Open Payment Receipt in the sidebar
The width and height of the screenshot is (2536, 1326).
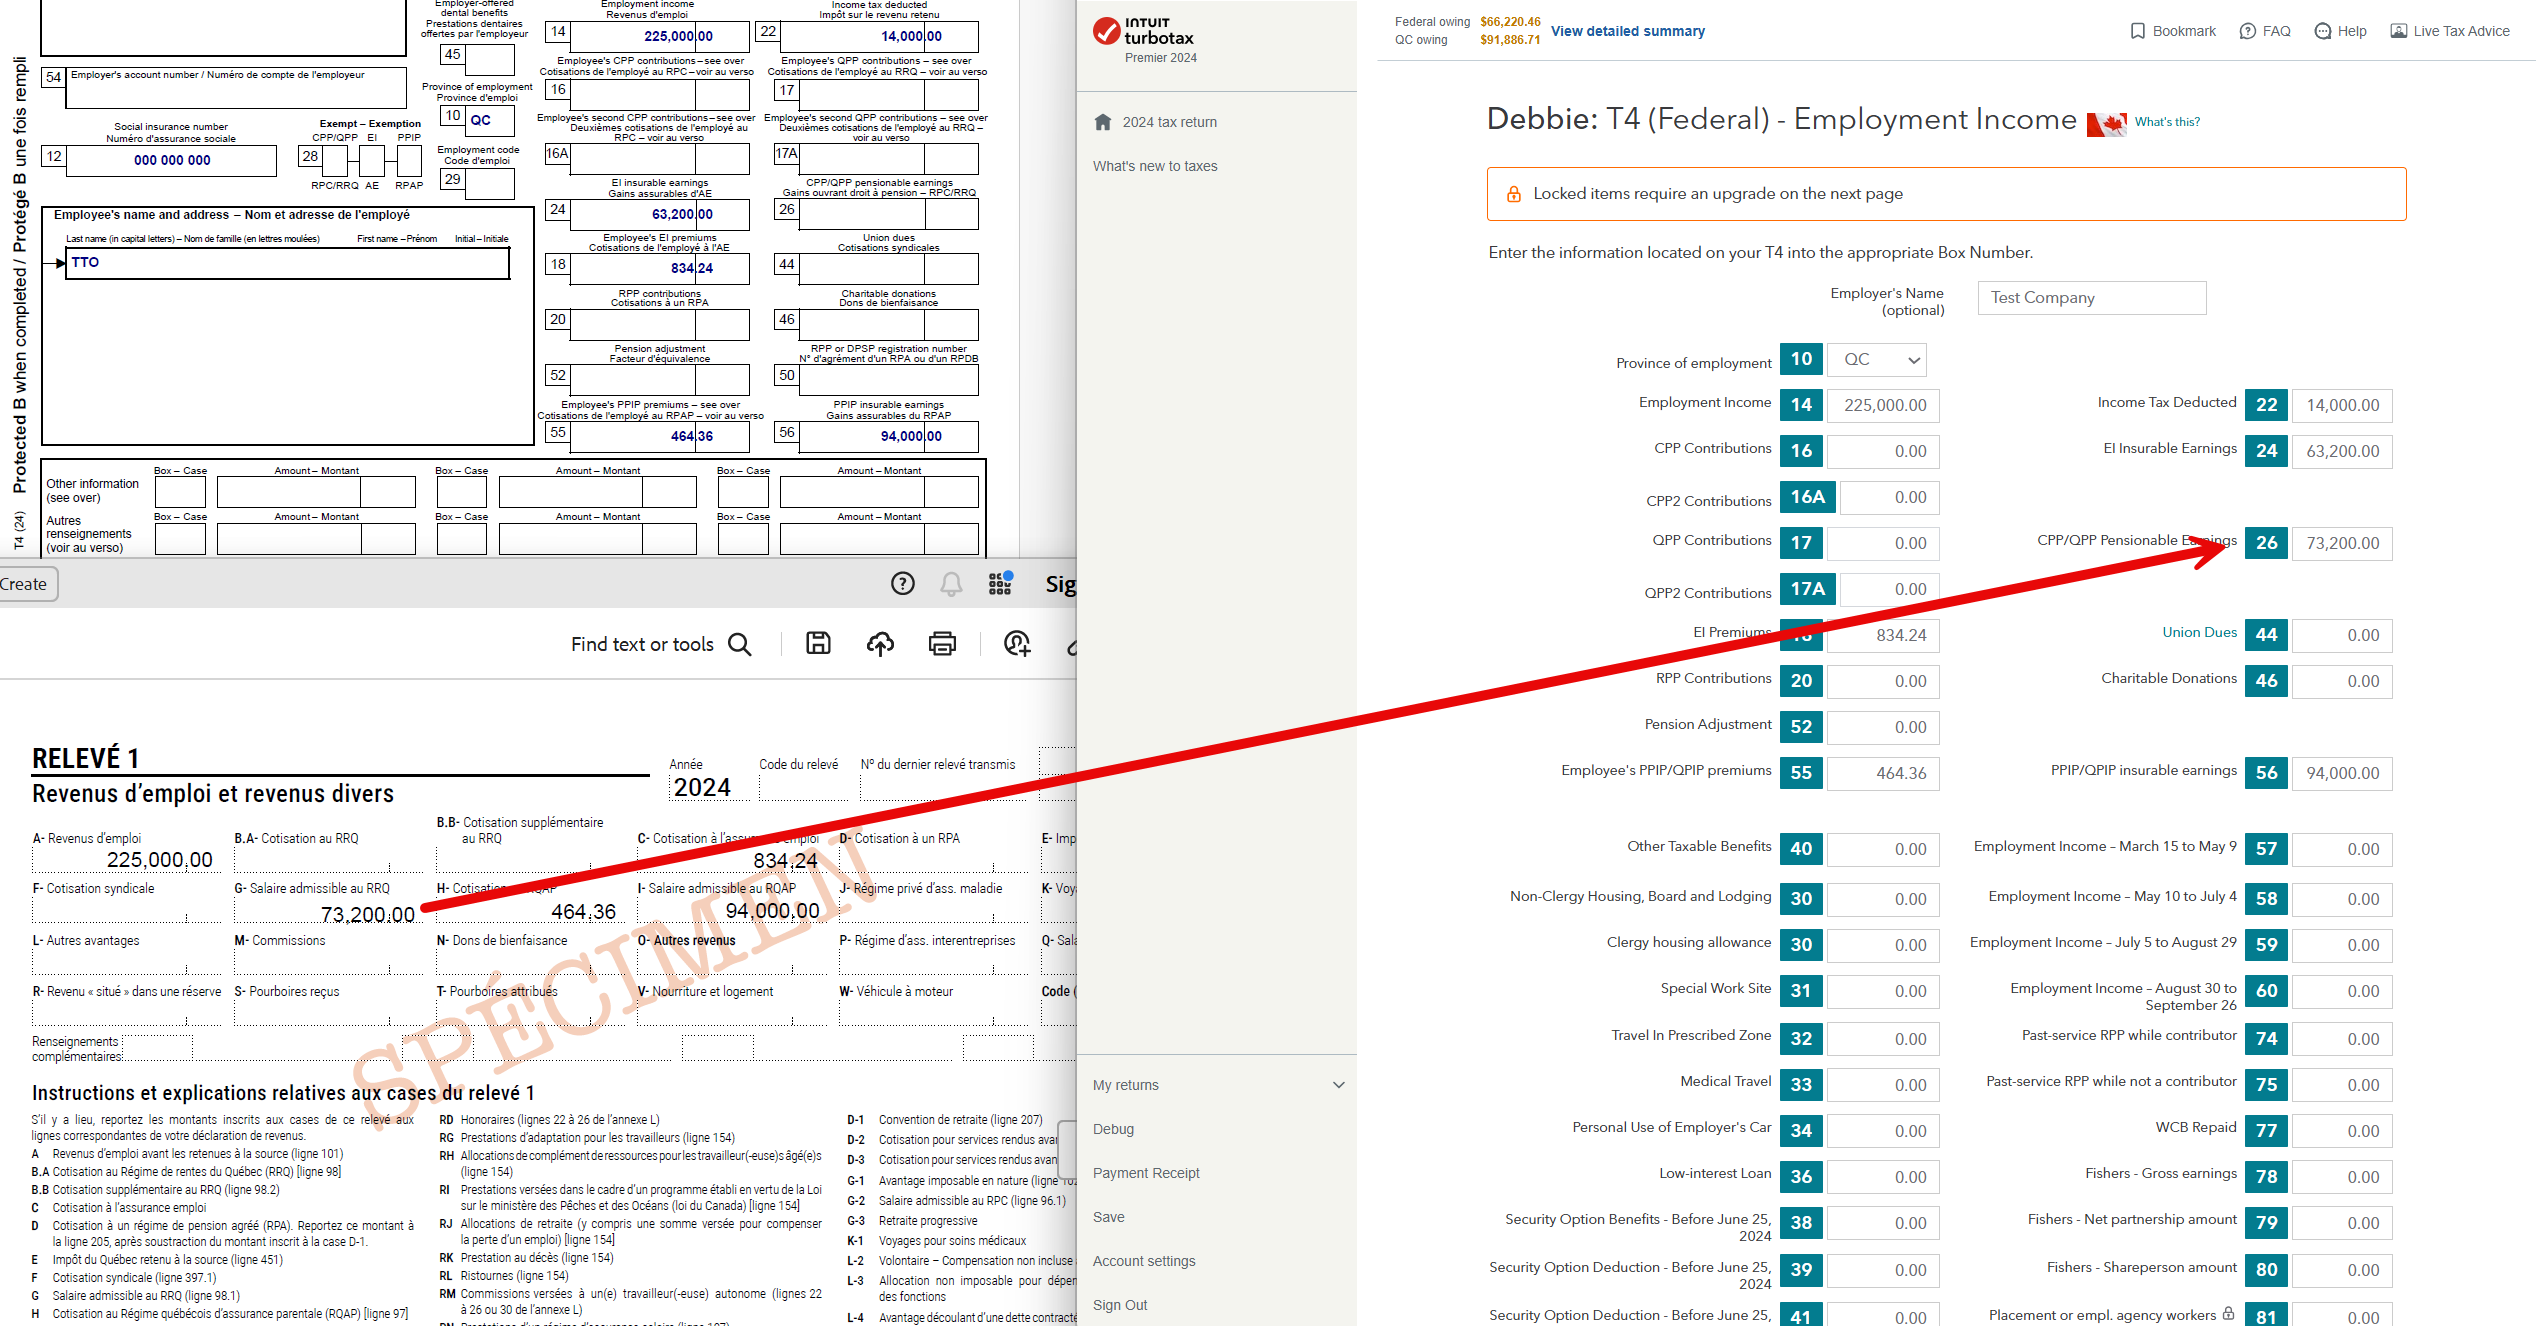(x=1146, y=1173)
